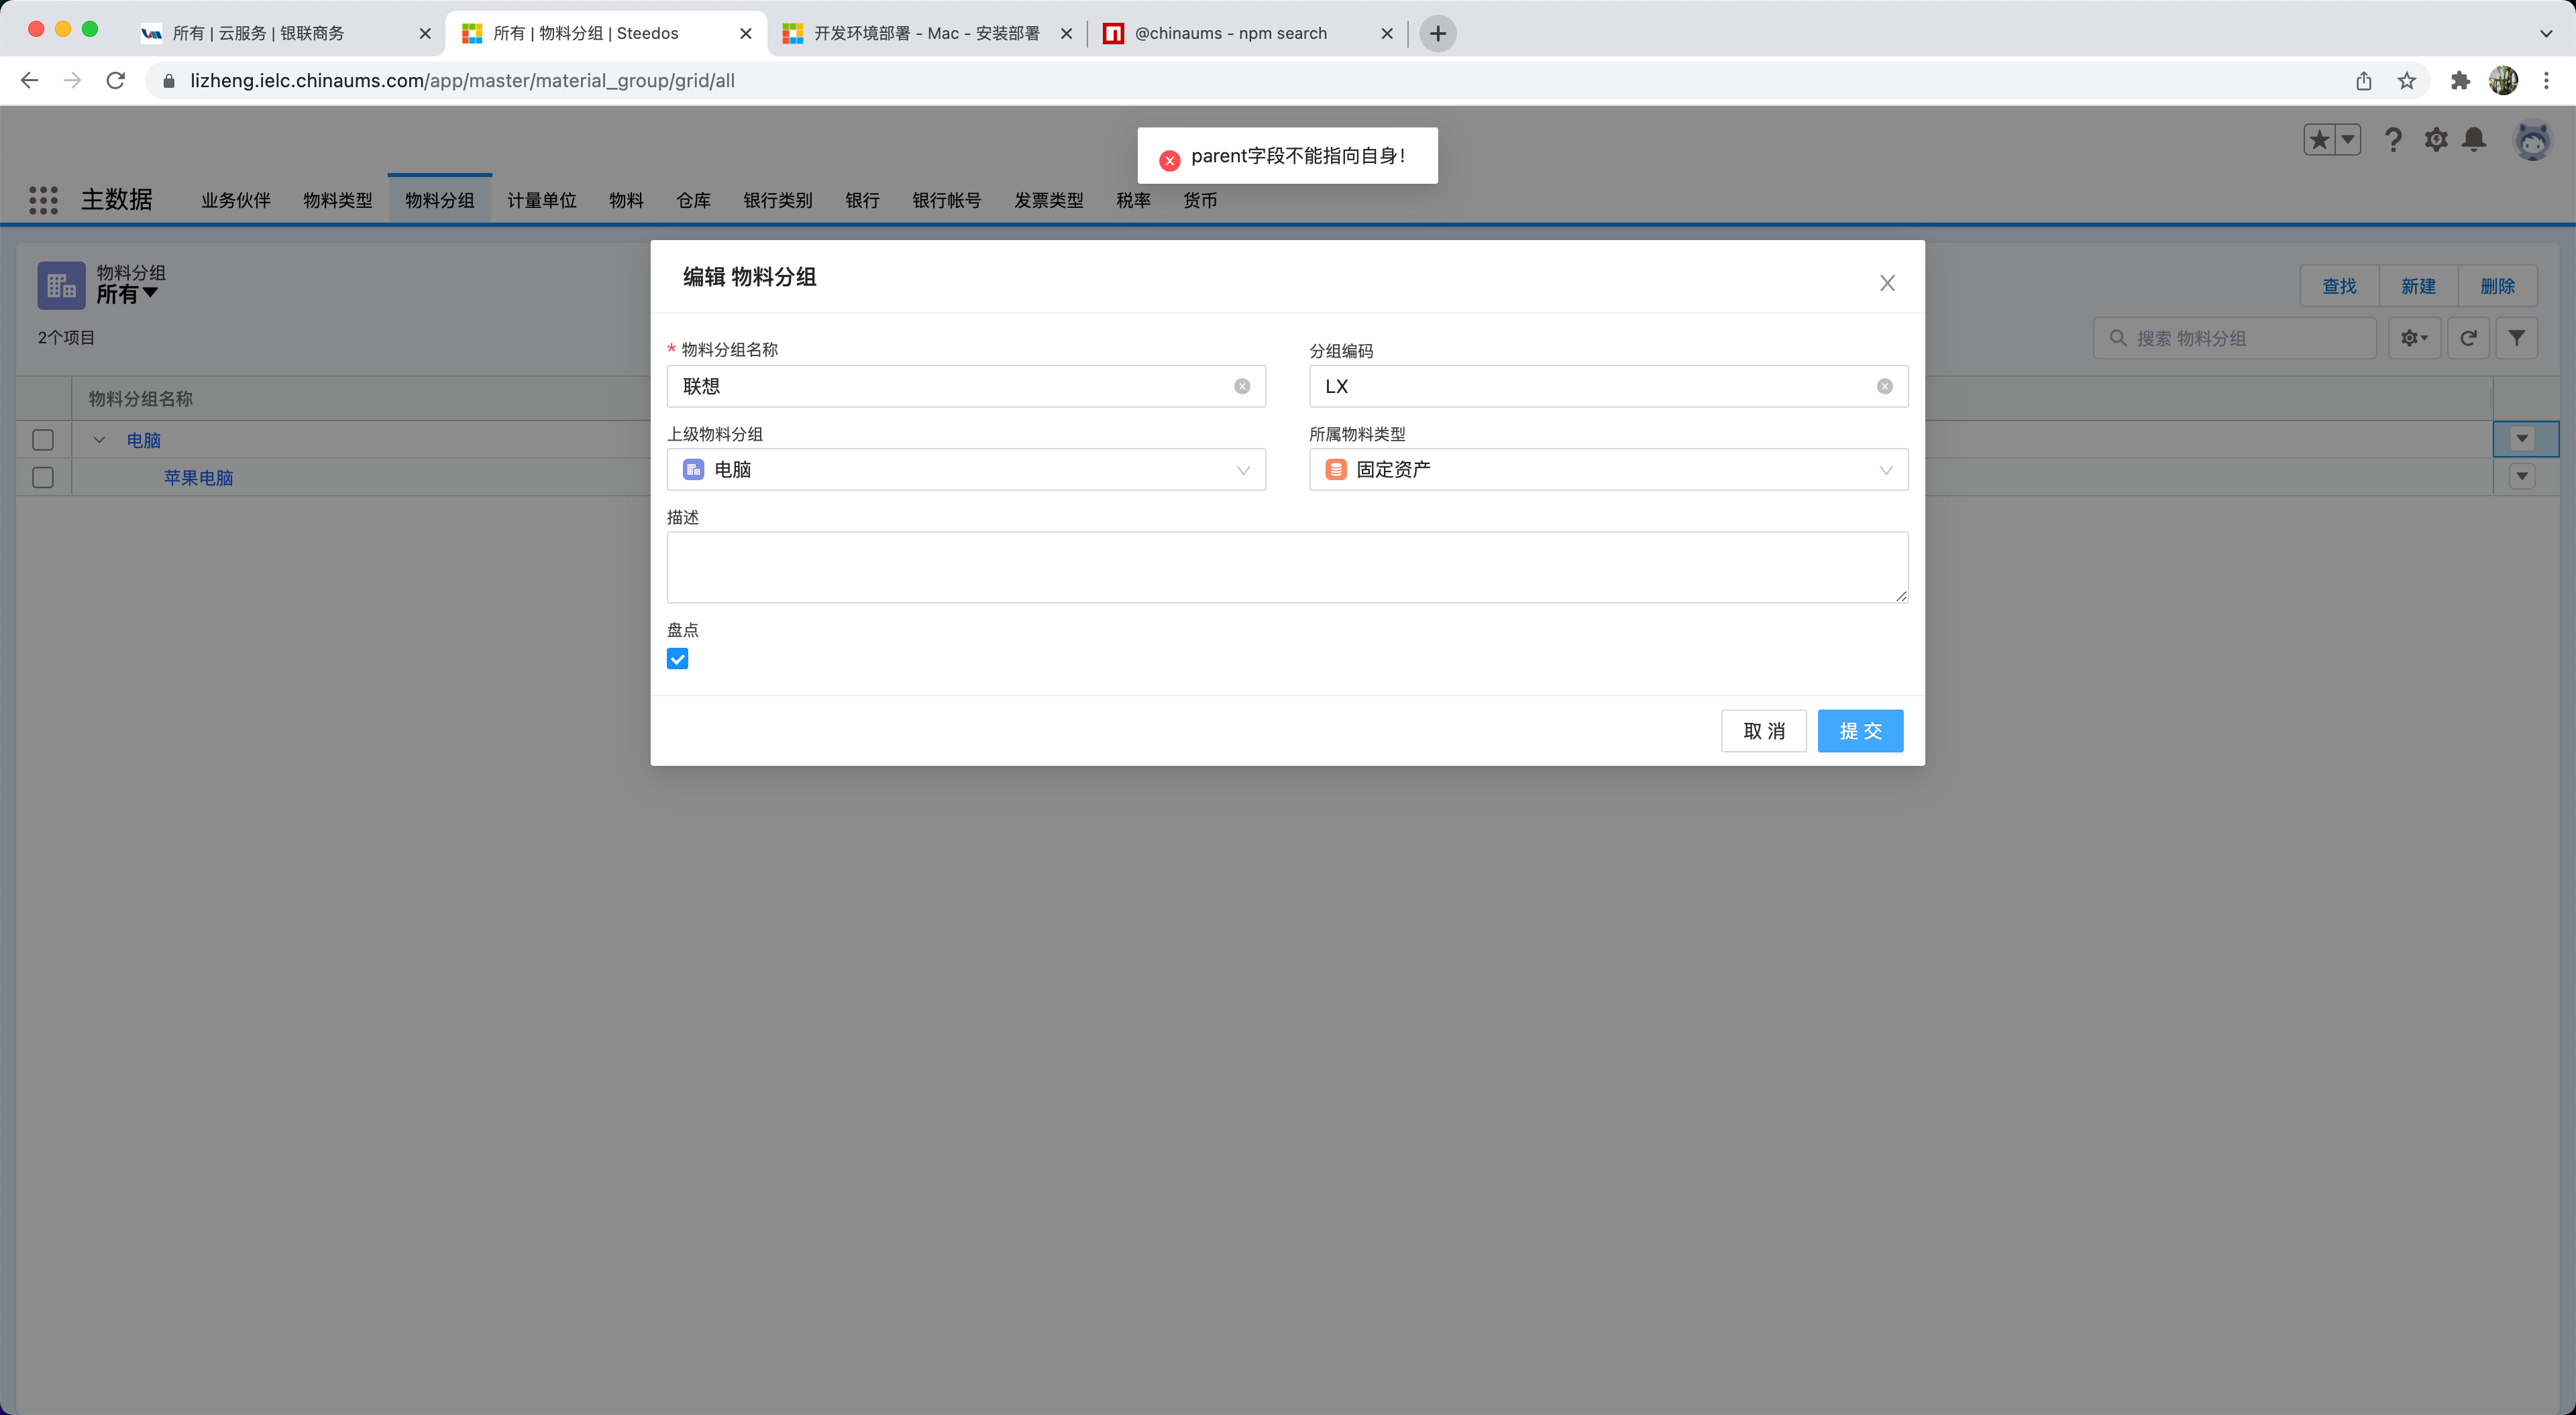The height and width of the screenshot is (1415, 2576).
Task: Open the user avatar menu
Action: click(2532, 141)
